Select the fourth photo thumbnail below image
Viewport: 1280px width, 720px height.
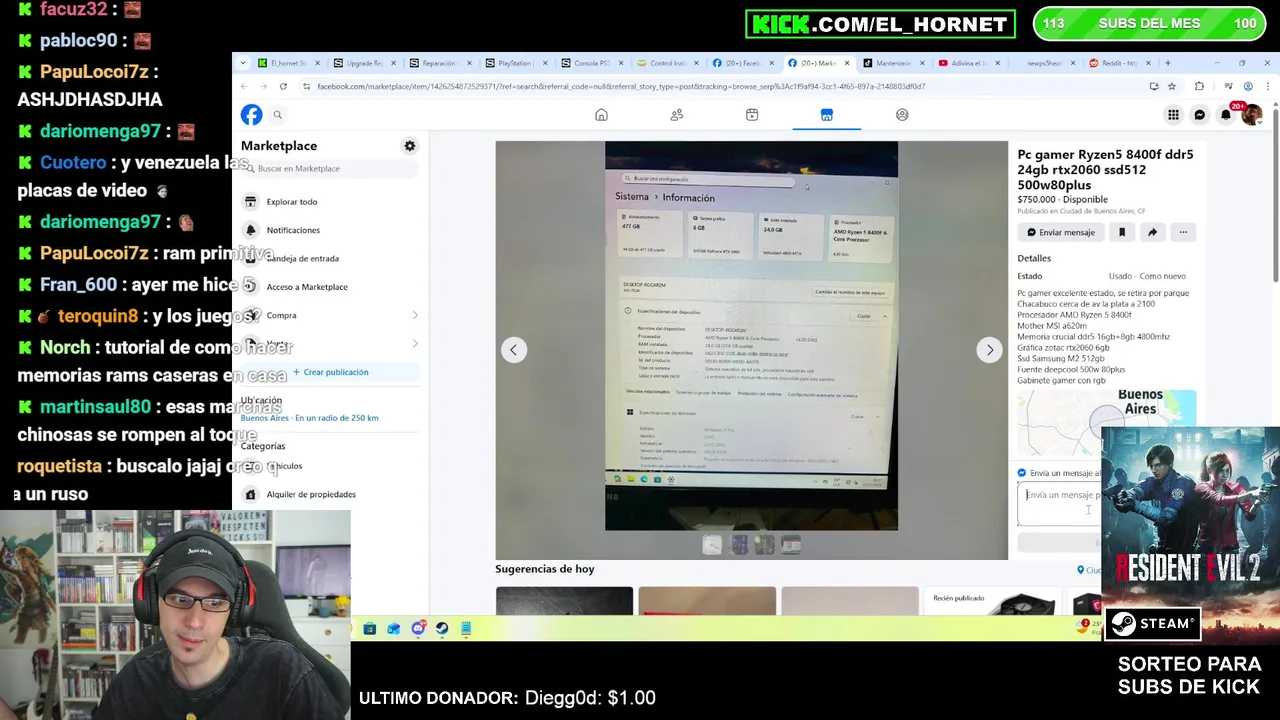point(791,544)
